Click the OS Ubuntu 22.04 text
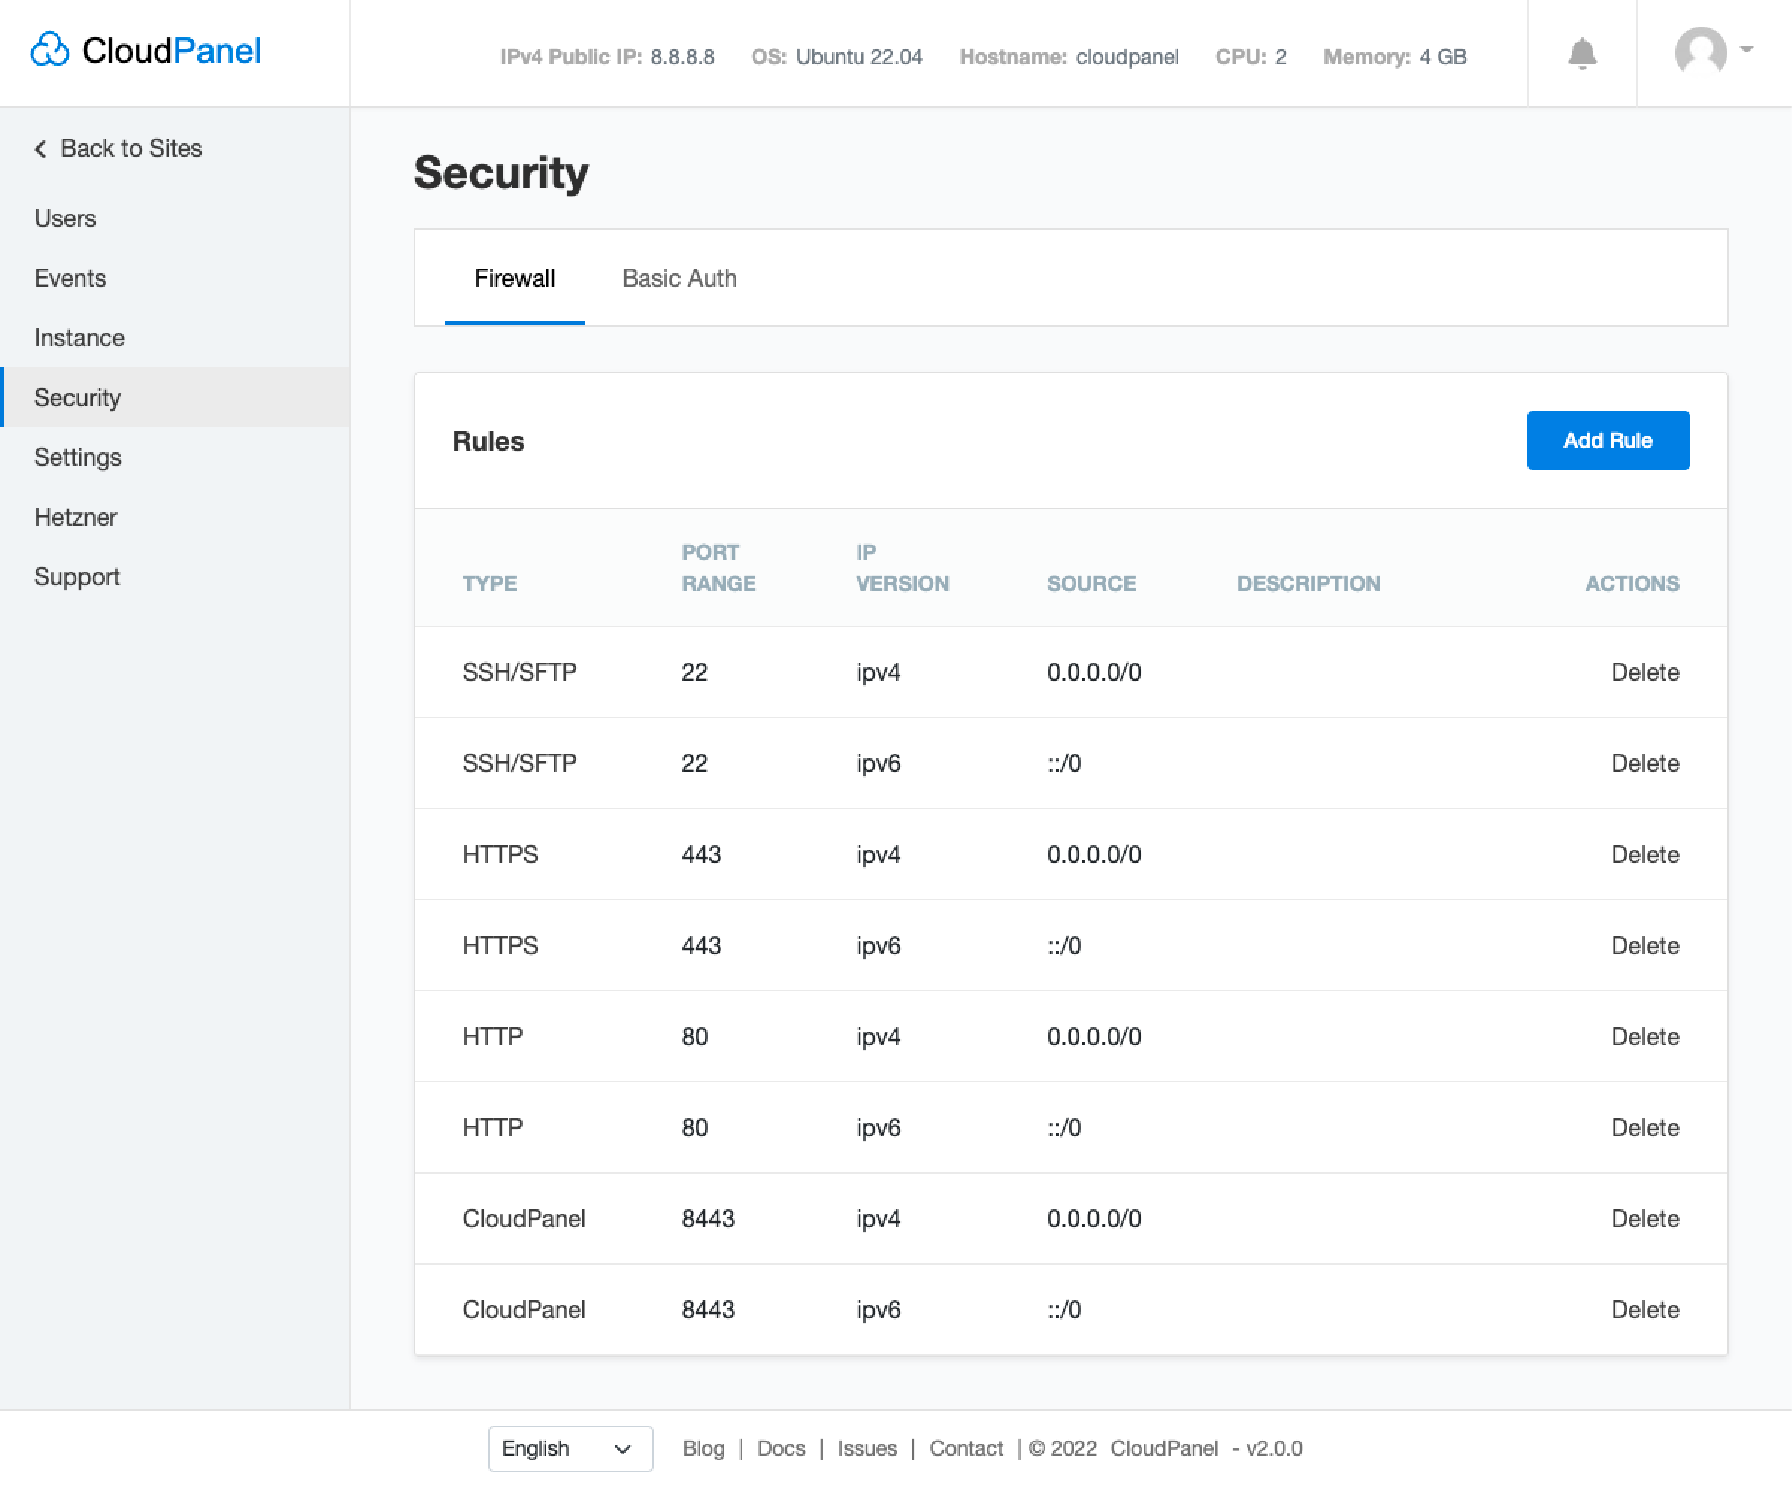This screenshot has height=1488, width=1792. coord(837,57)
